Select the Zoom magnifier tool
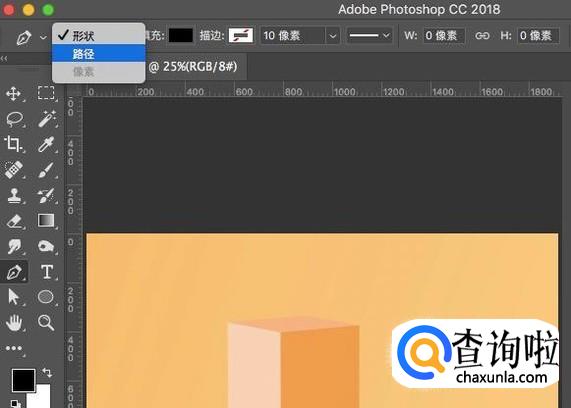The width and height of the screenshot is (571, 408). coord(46,323)
